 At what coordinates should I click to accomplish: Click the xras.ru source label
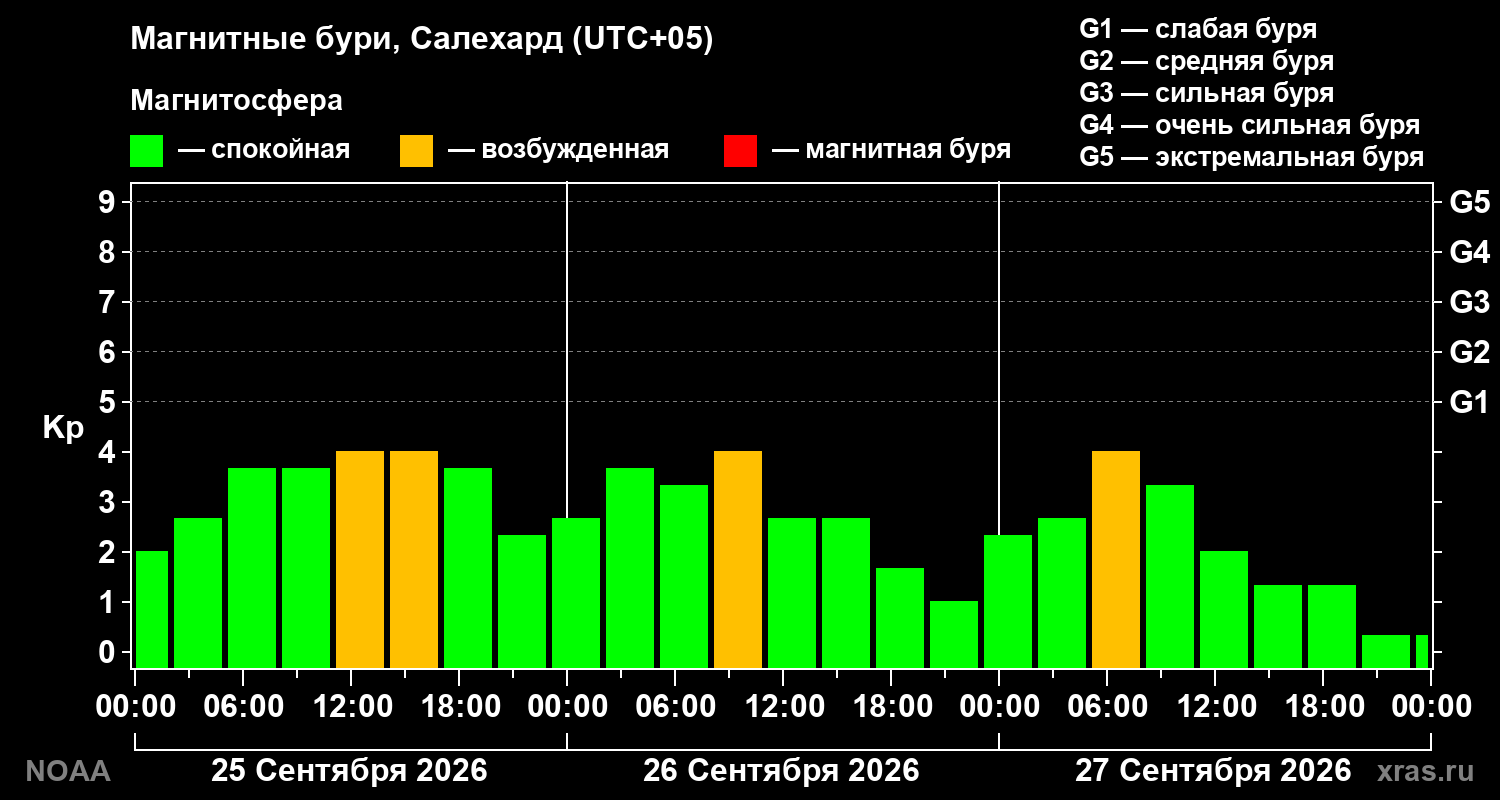pos(1426,772)
